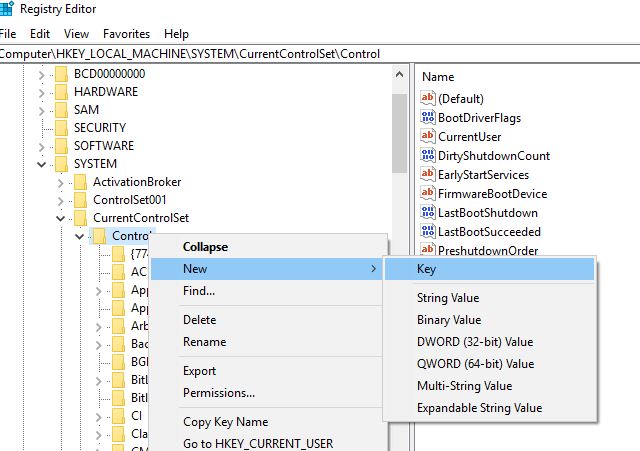The height and width of the screenshot is (451, 640).
Task: Click the DirtyShutdownCount DWORD value icon
Action: (429, 156)
